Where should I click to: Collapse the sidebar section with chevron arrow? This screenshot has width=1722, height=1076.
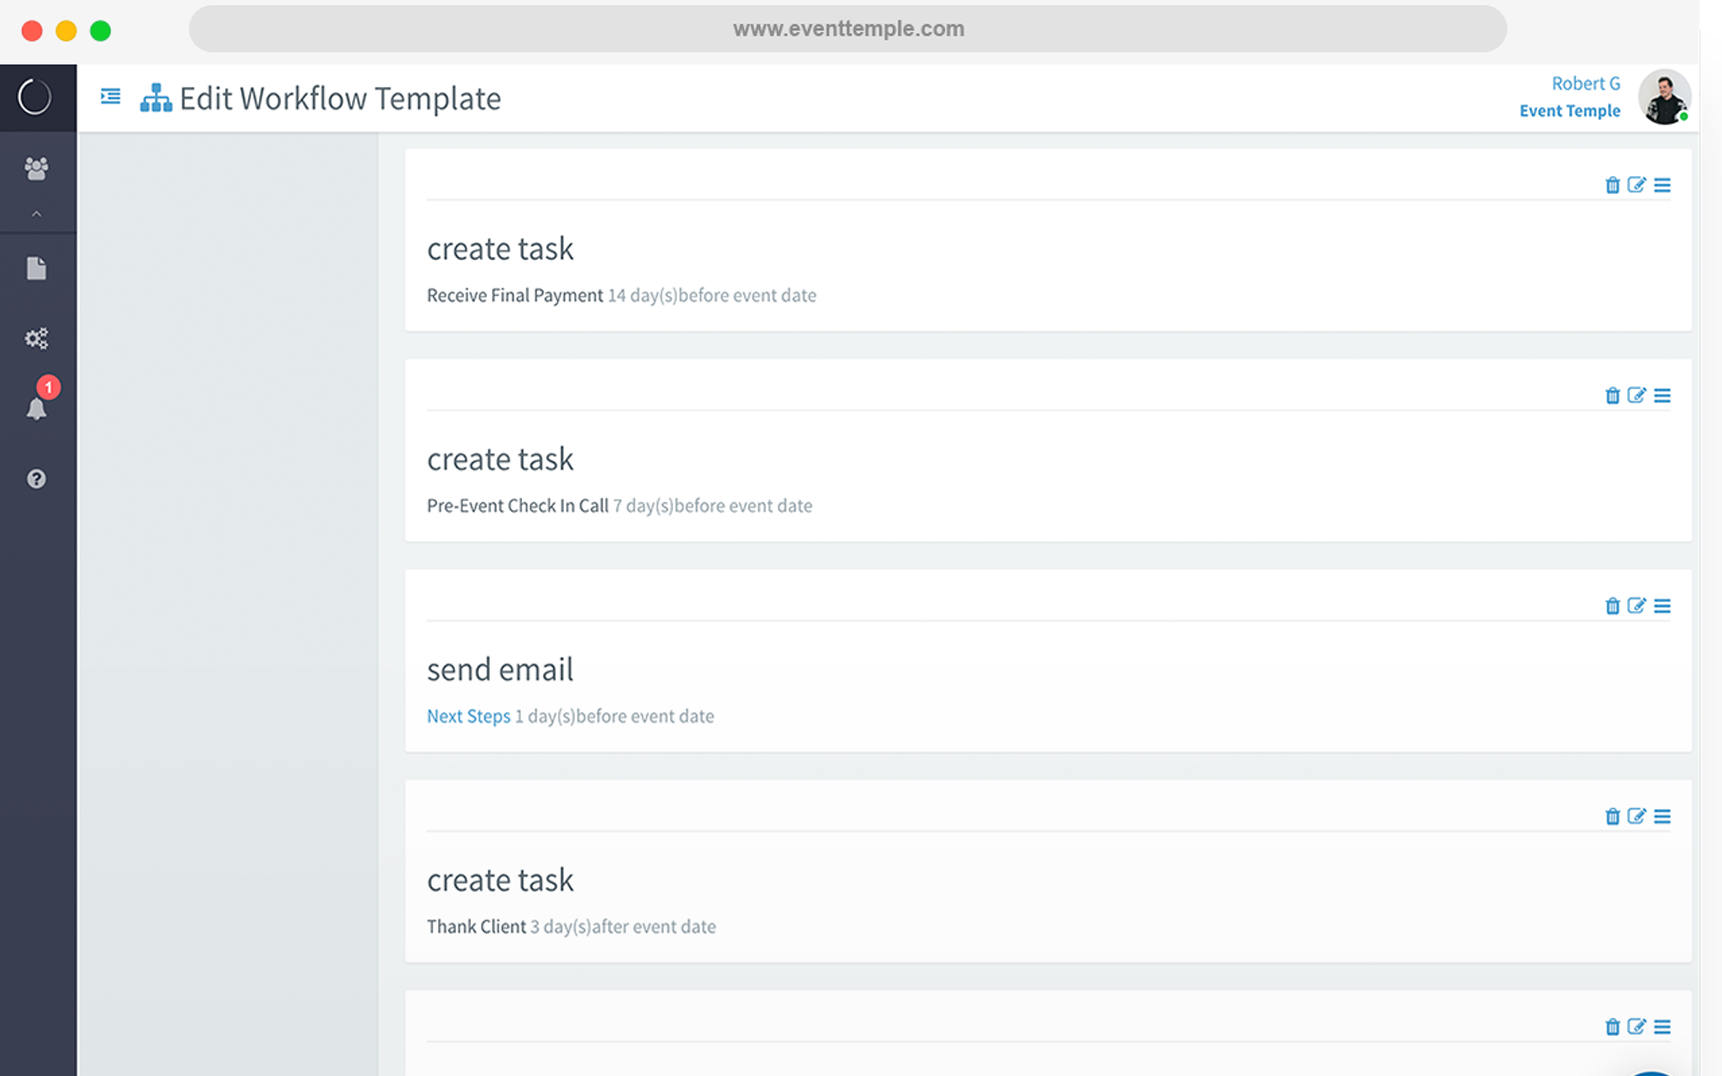(x=37, y=214)
